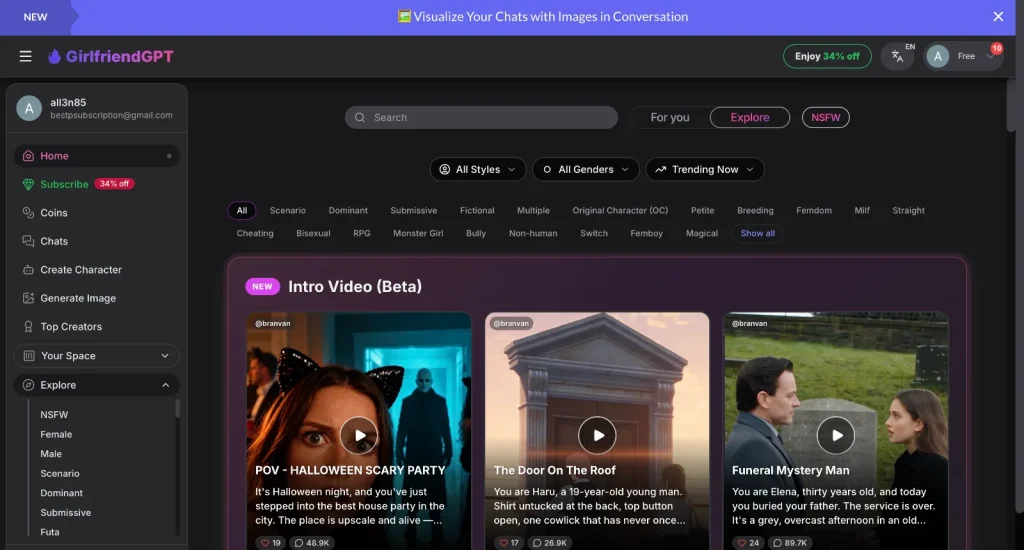Click the Explore submenu scrollbar

click(x=177, y=408)
